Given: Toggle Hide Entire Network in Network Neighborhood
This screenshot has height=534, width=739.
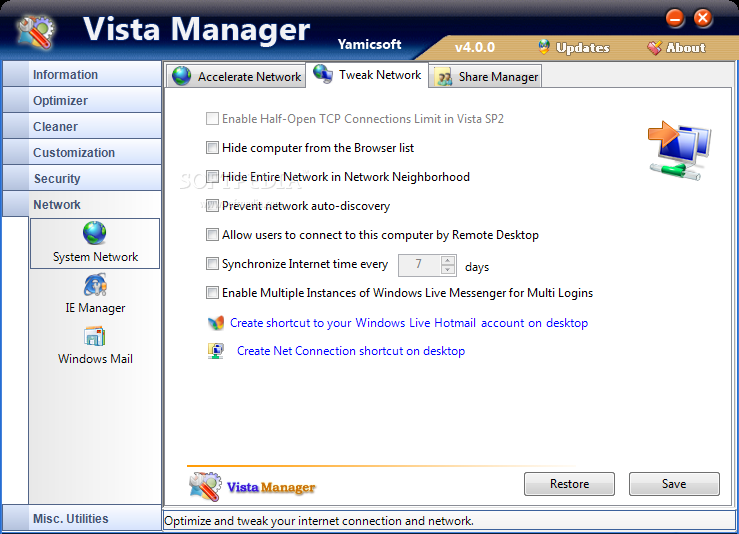Looking at the screenshot, I should point(212,177).
